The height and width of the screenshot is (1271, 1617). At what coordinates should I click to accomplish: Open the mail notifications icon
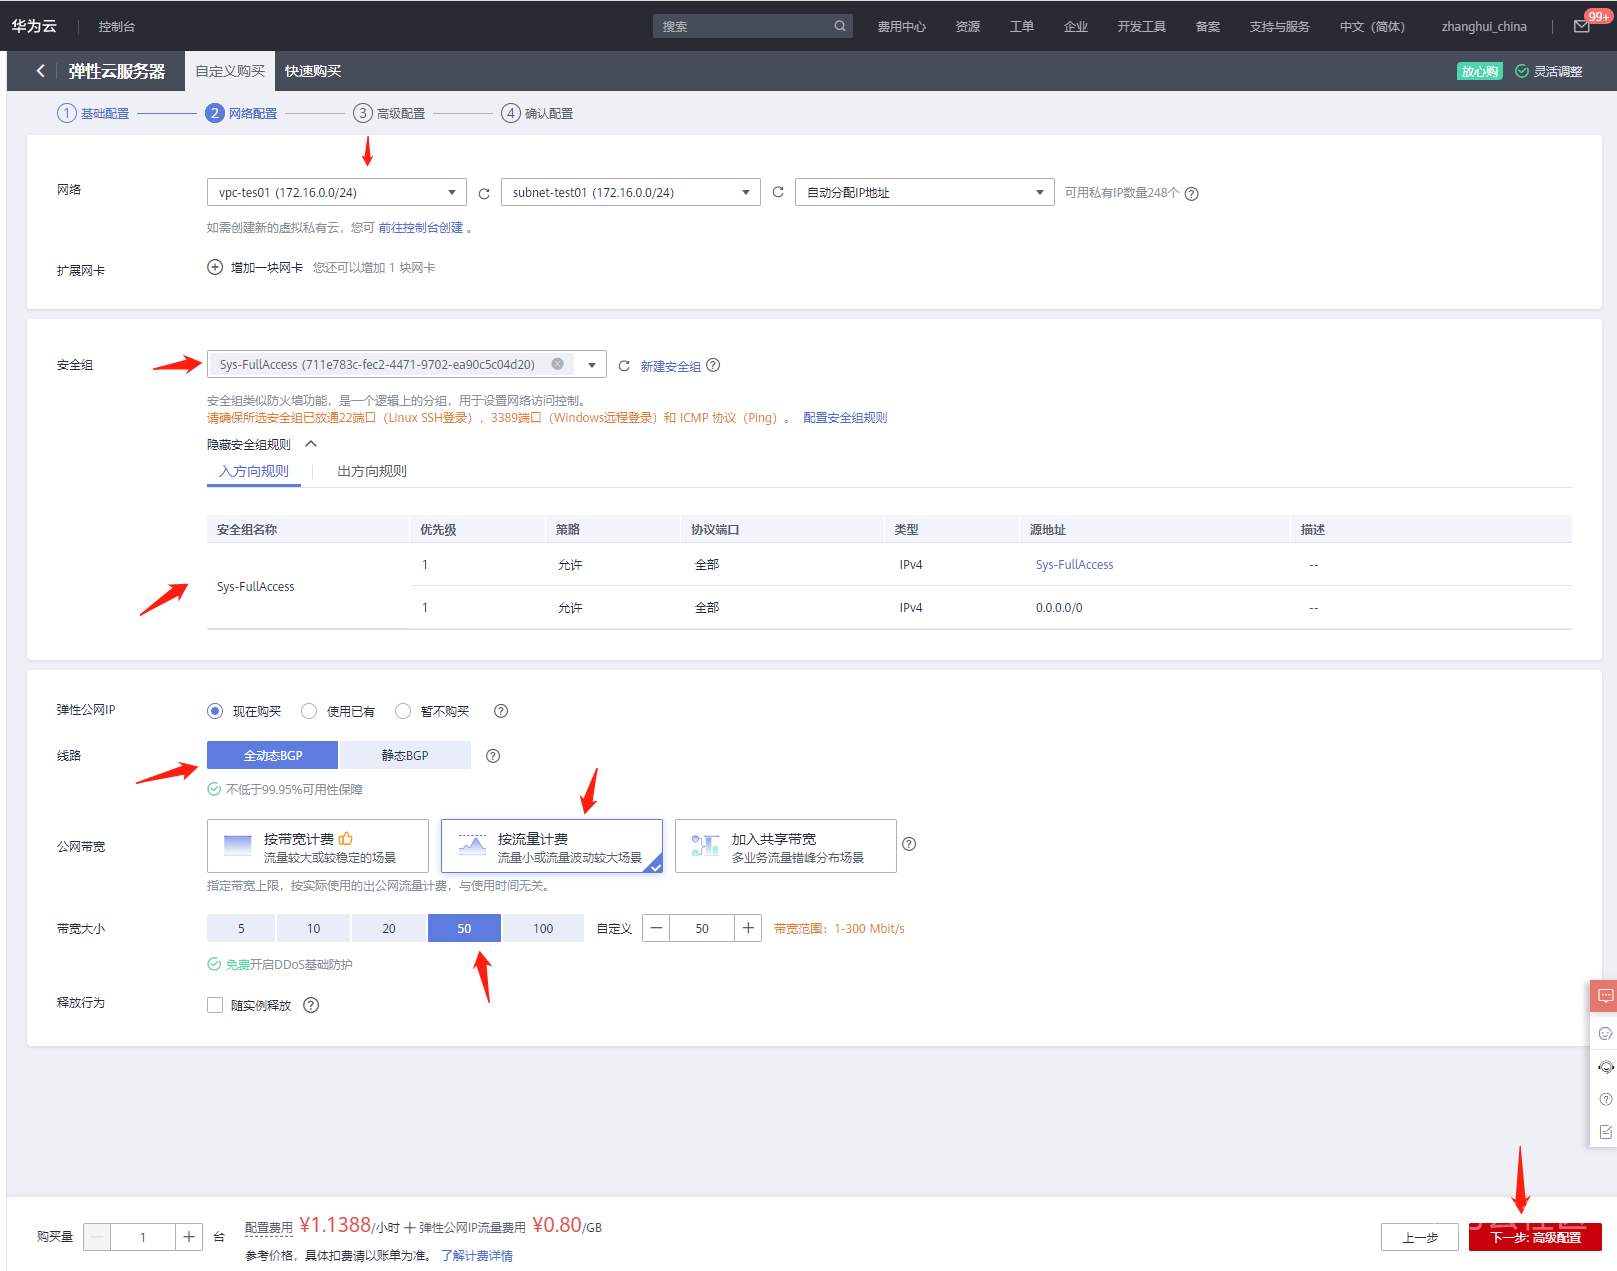[1581, 27]
